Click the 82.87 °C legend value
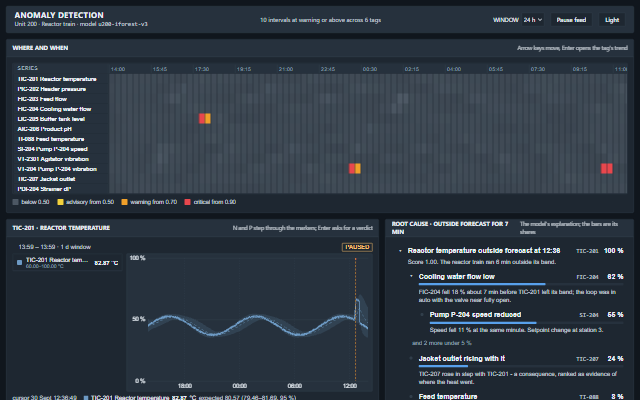The height and width of the screenshot is (400, 640). (x=106, y=263)
